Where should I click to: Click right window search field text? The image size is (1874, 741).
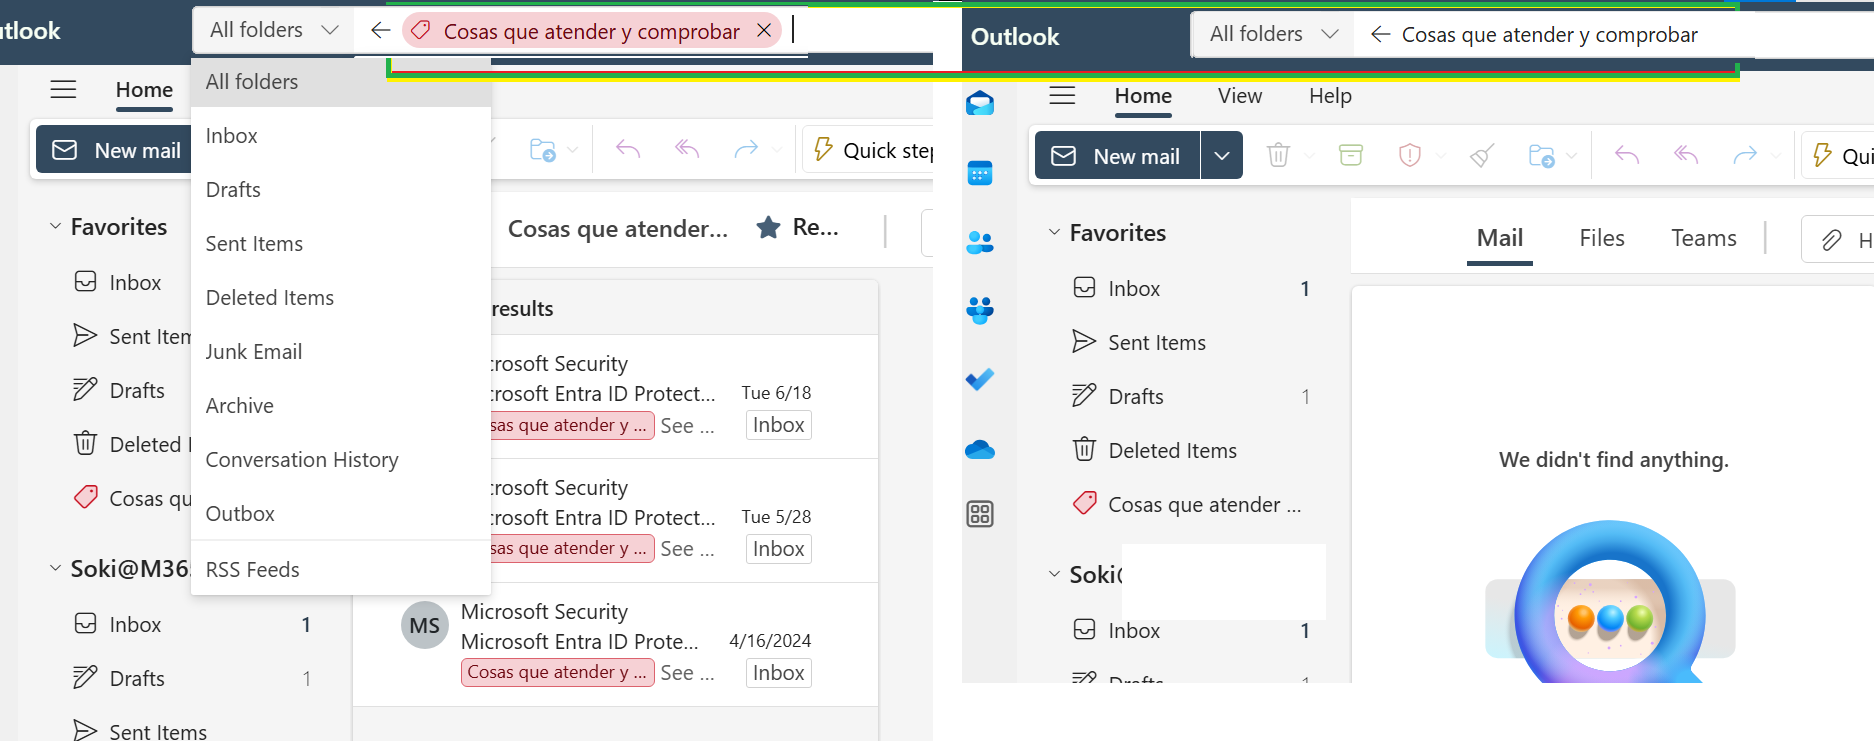tap(1549, 35)
